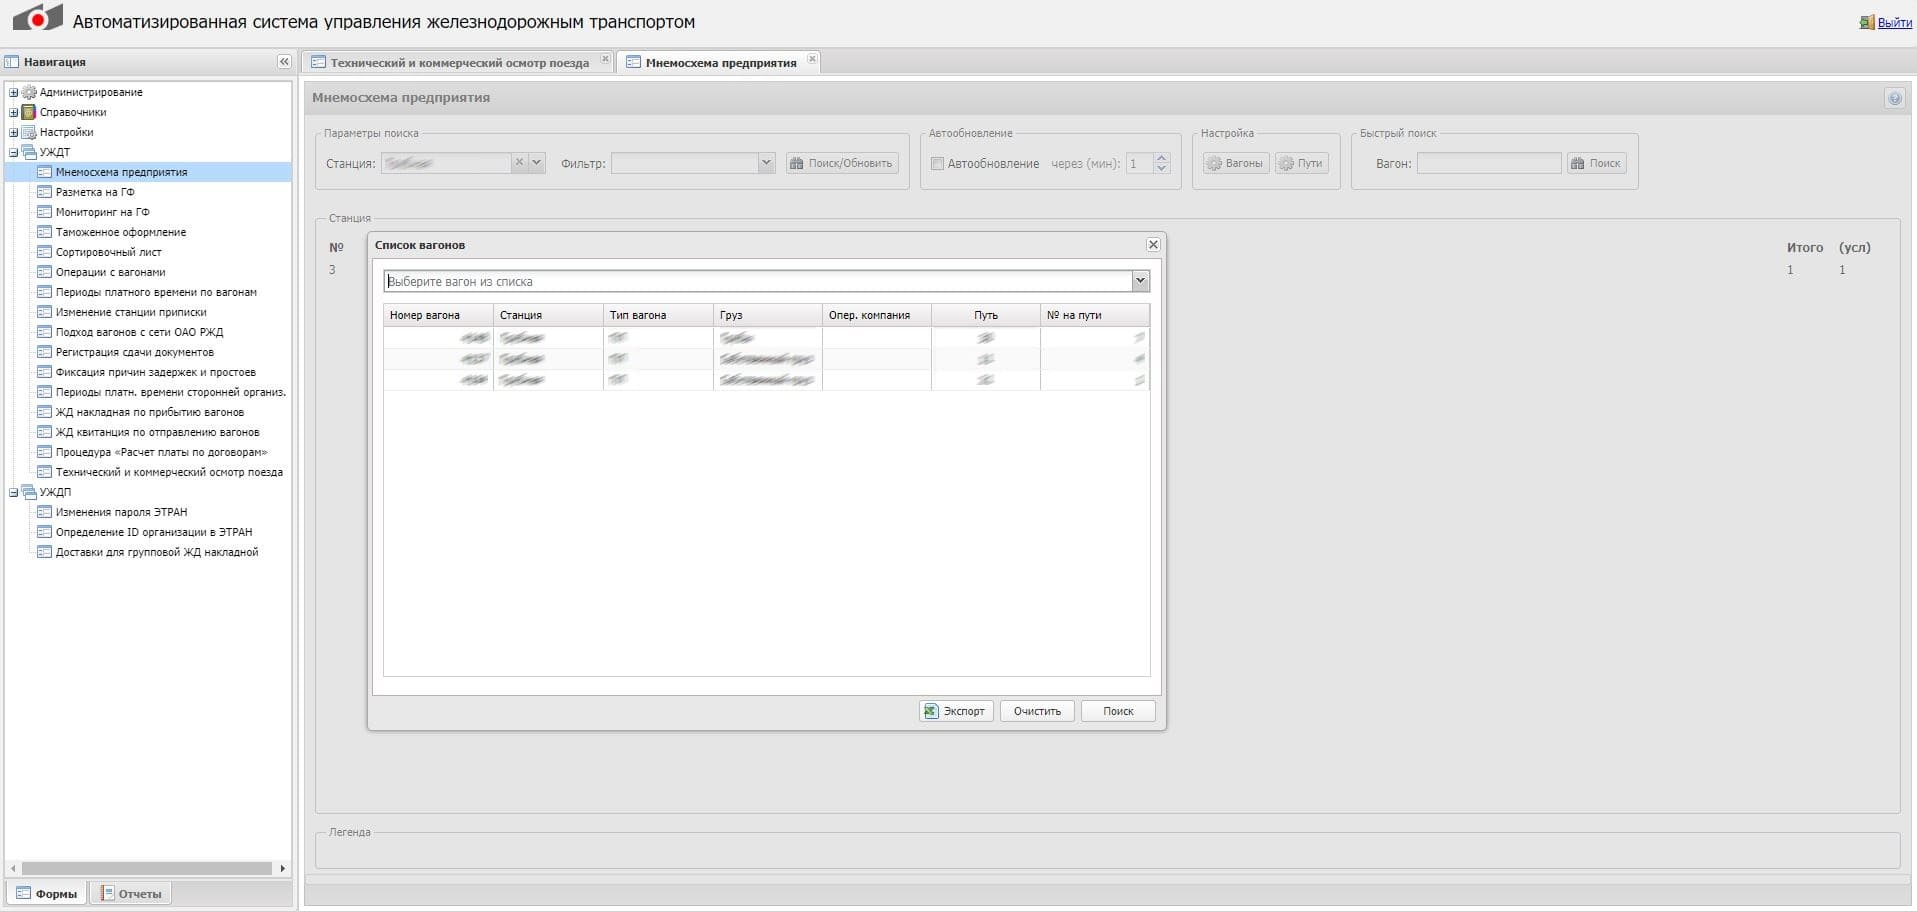The height and width of the screenshot is (912, 1917).
Task: Click the 'Очистить' button
Action: click(1037, 711)
